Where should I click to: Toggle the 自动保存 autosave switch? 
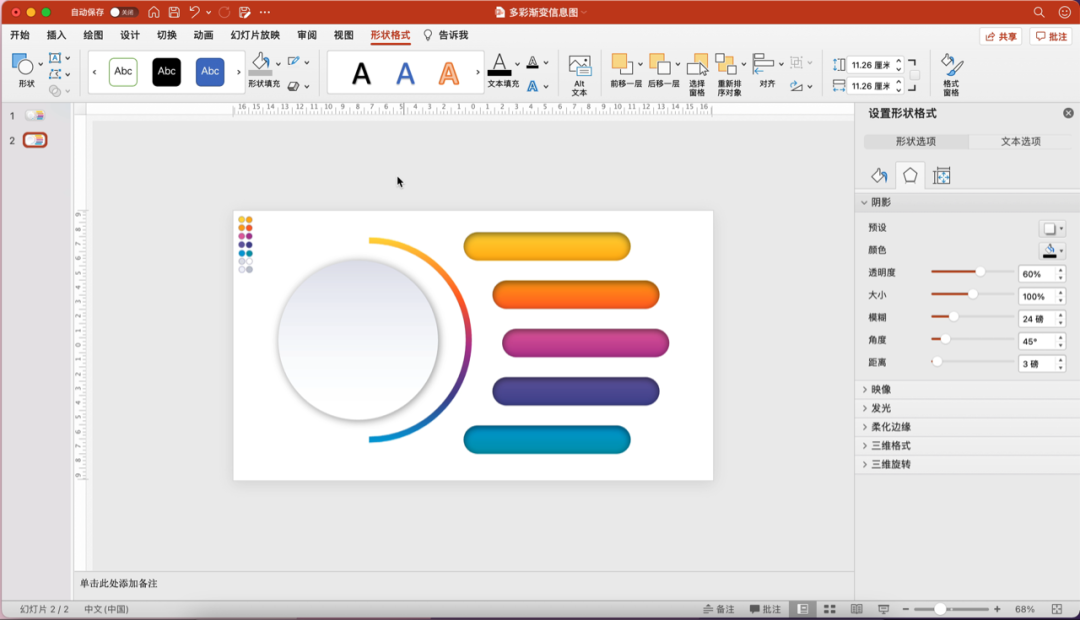[x=124, y=12]
